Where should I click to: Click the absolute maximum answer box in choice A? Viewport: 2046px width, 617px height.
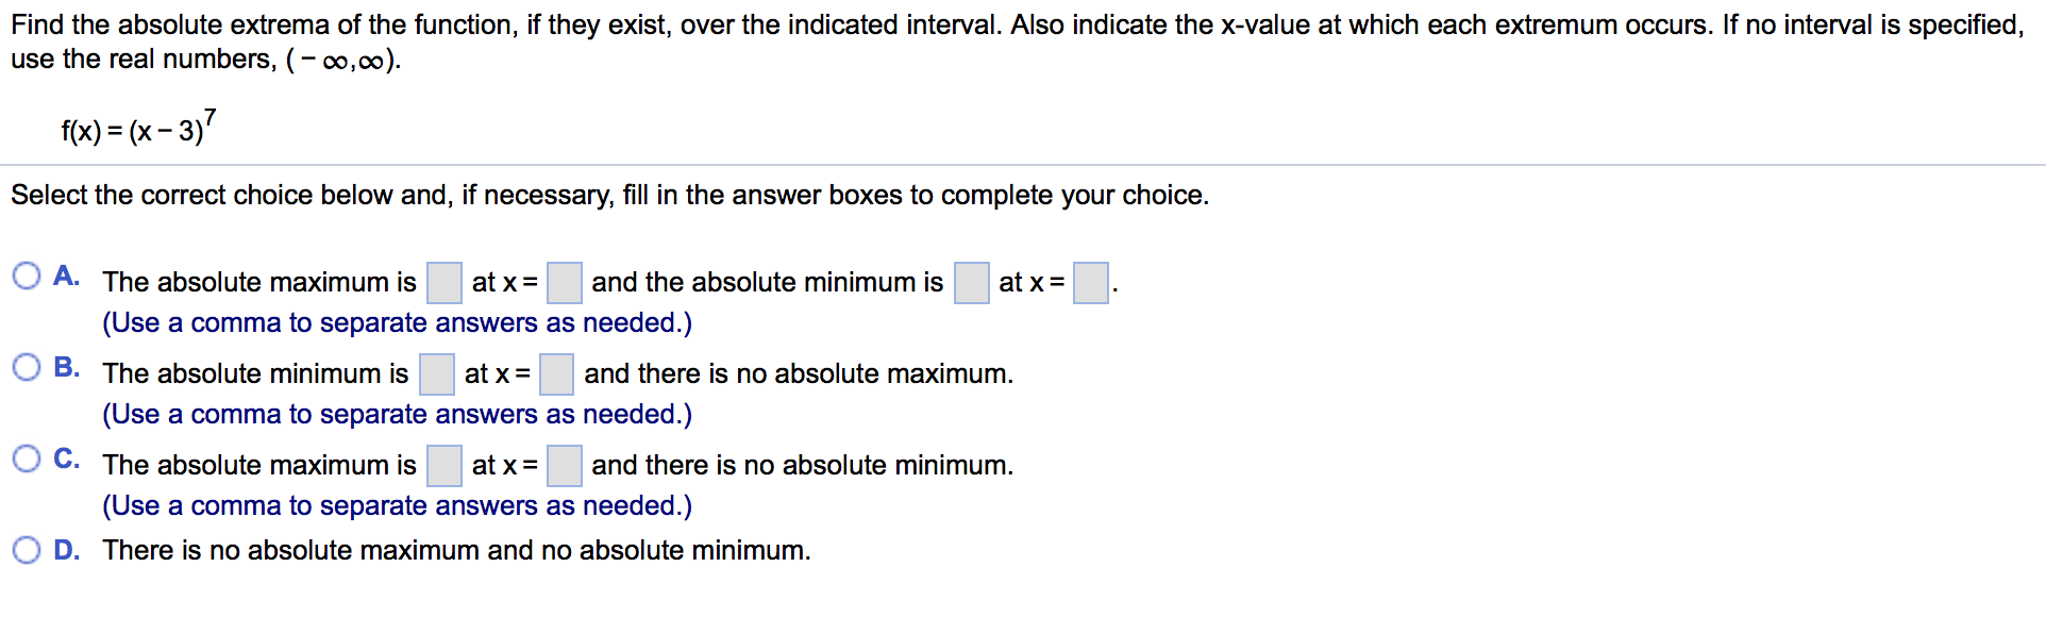[x=444, y=283]
